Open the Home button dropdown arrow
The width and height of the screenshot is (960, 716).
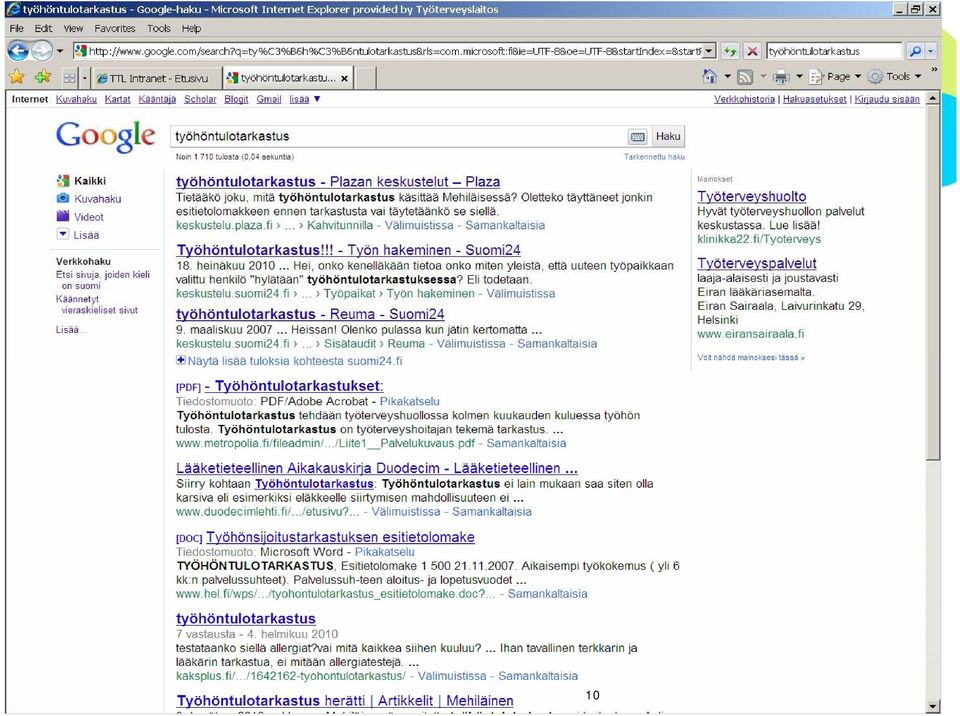point(727,77)
